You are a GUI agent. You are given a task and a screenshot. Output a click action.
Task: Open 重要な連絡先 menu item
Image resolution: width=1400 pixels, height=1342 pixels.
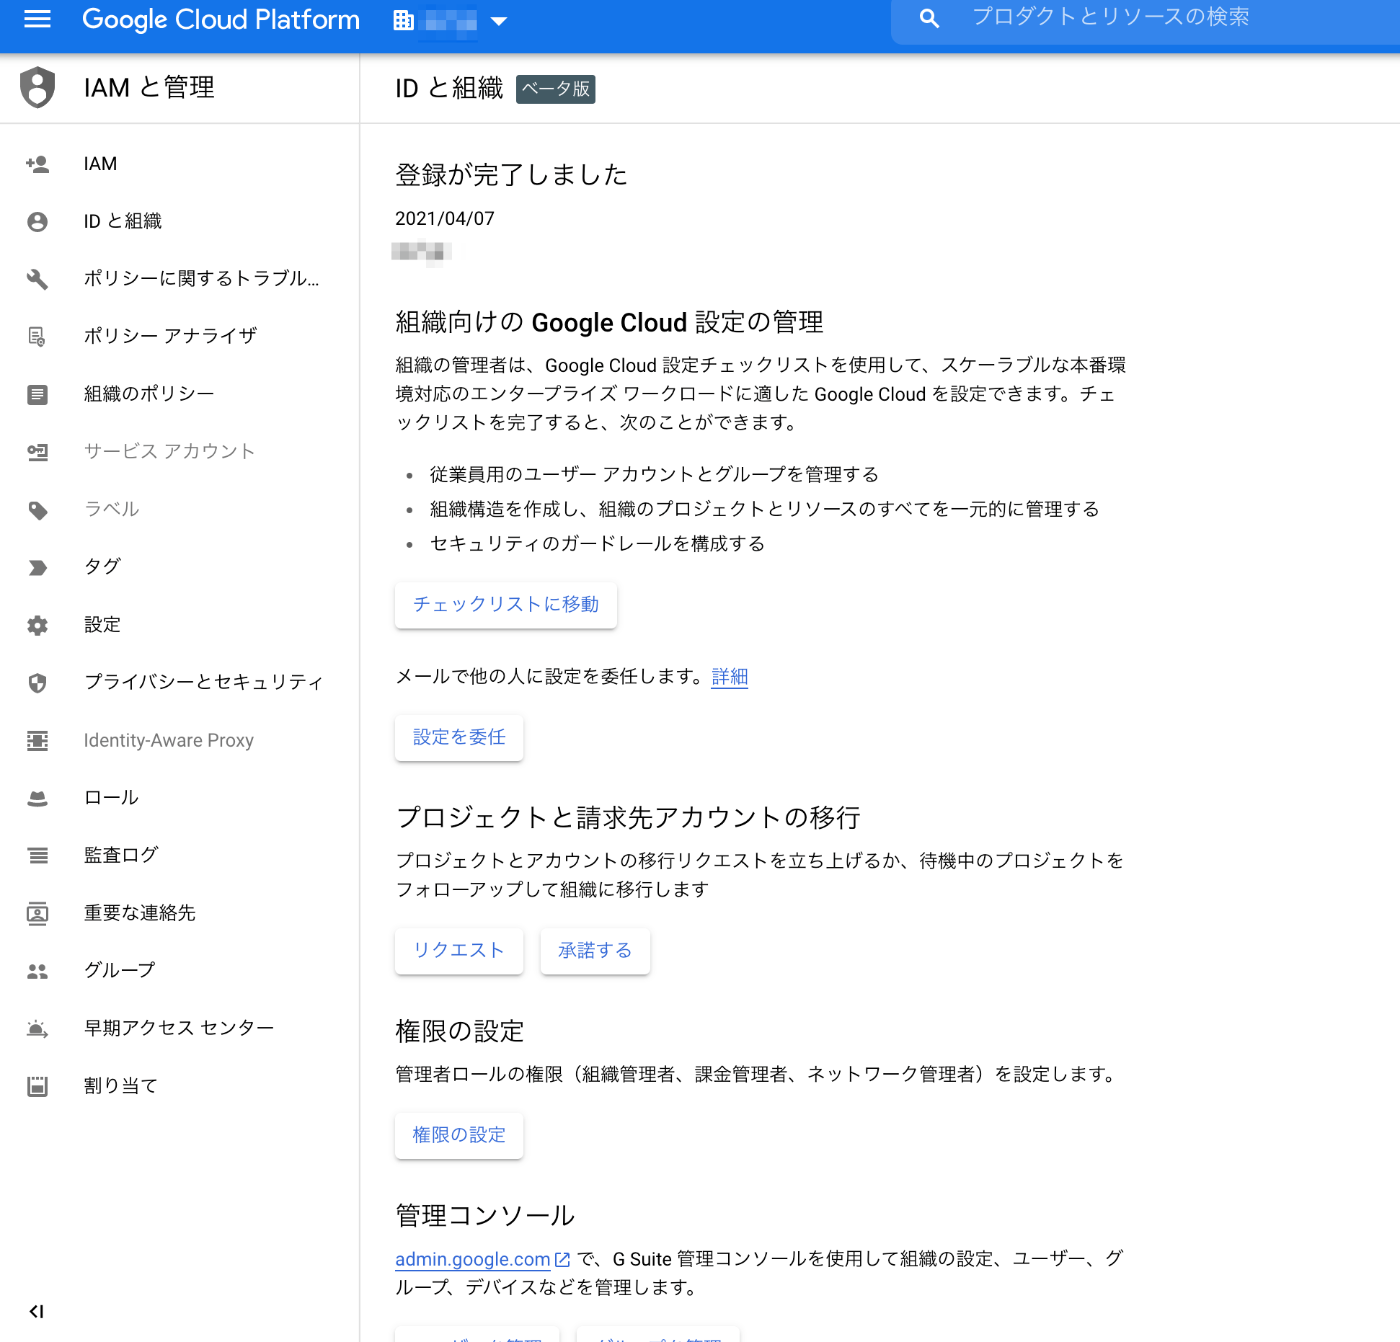pyautogui.click(x=180, y=913)
